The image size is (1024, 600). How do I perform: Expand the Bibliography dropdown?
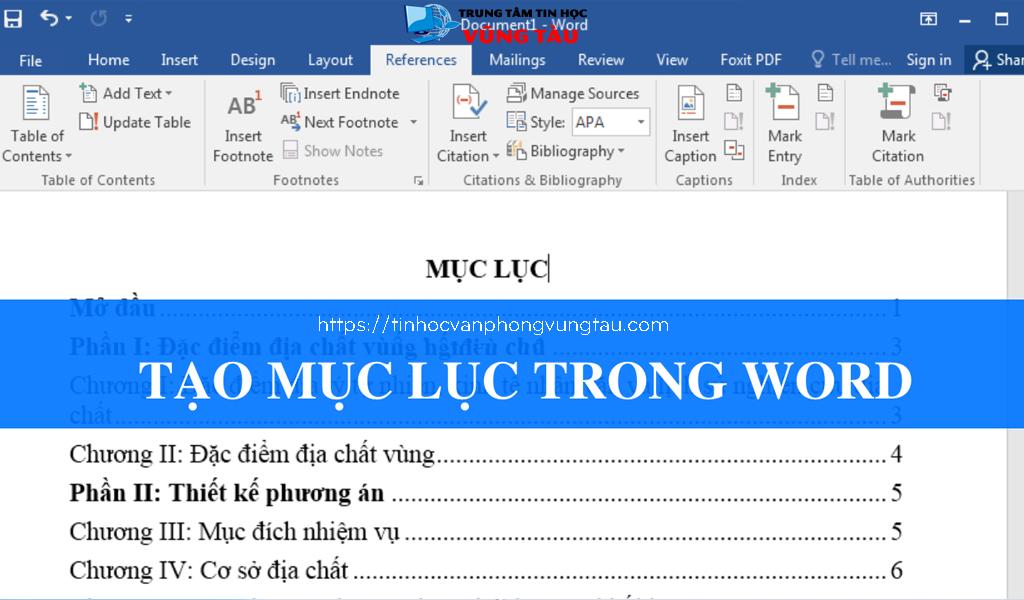pos(566,151)
